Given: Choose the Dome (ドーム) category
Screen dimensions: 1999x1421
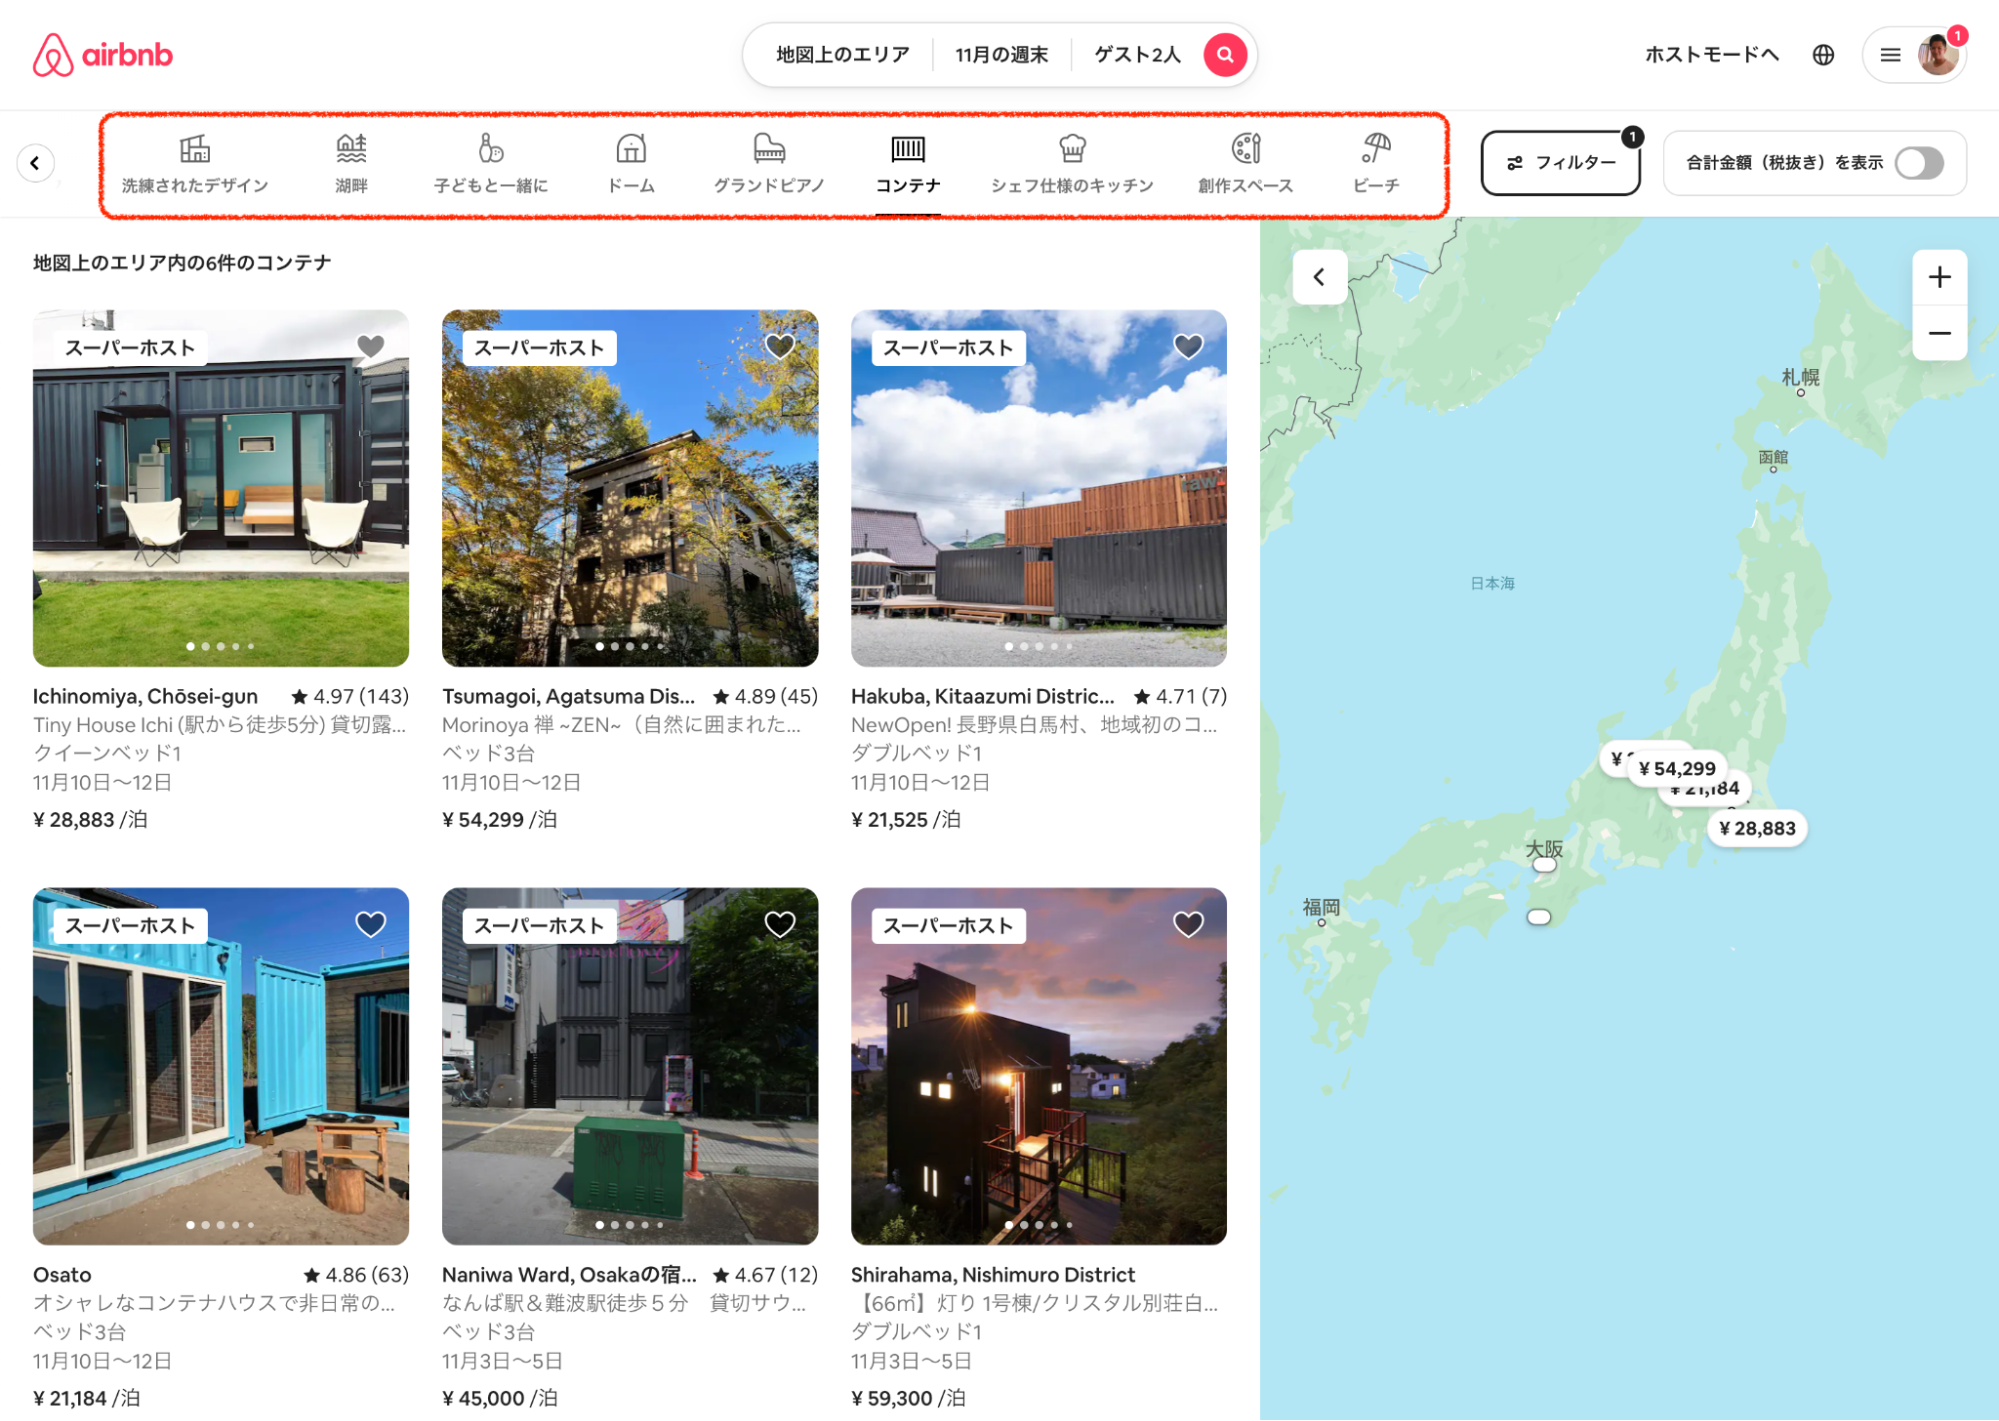Looking at the screenshot, I should [x=631, y=163].
